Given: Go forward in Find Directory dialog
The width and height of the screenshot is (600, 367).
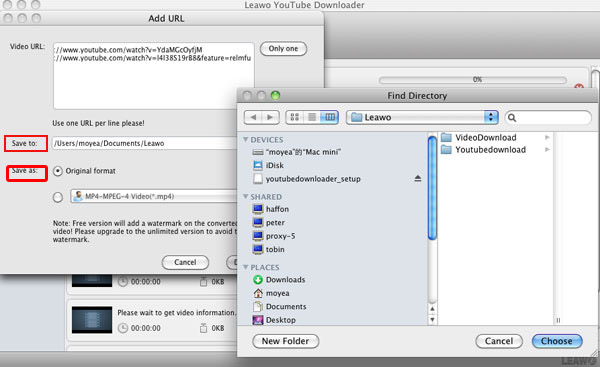Looking at the screenshot, I should pos(270,117).
